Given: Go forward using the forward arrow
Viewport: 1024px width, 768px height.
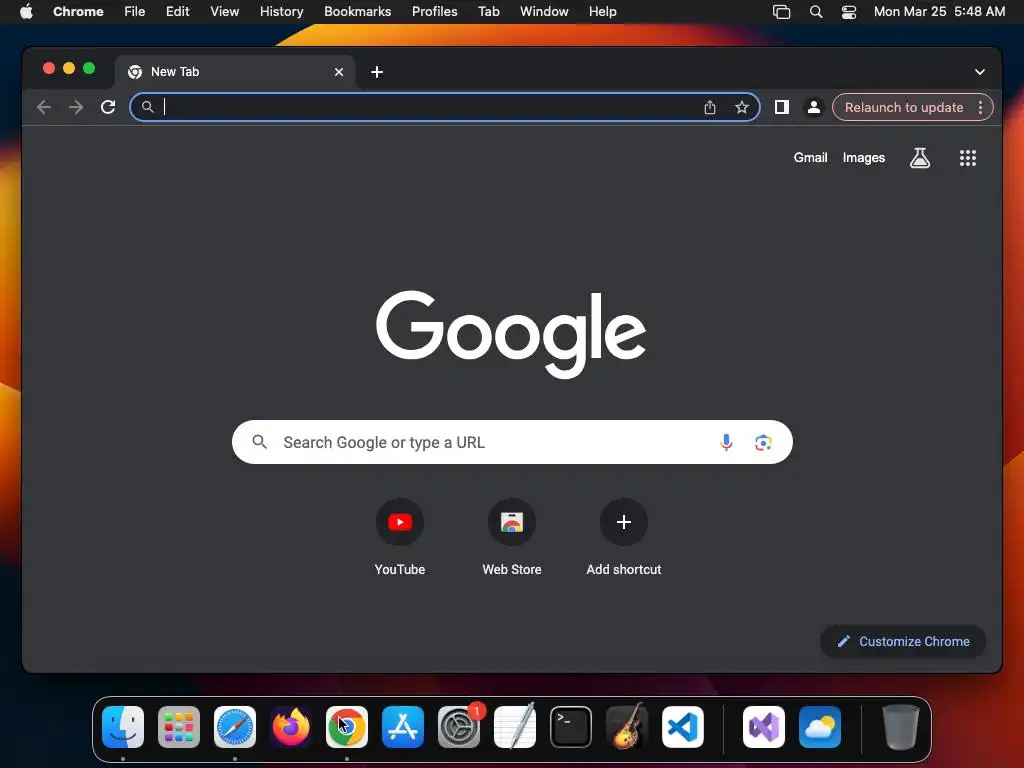Looking at the screenshot, I should (76, 107).
